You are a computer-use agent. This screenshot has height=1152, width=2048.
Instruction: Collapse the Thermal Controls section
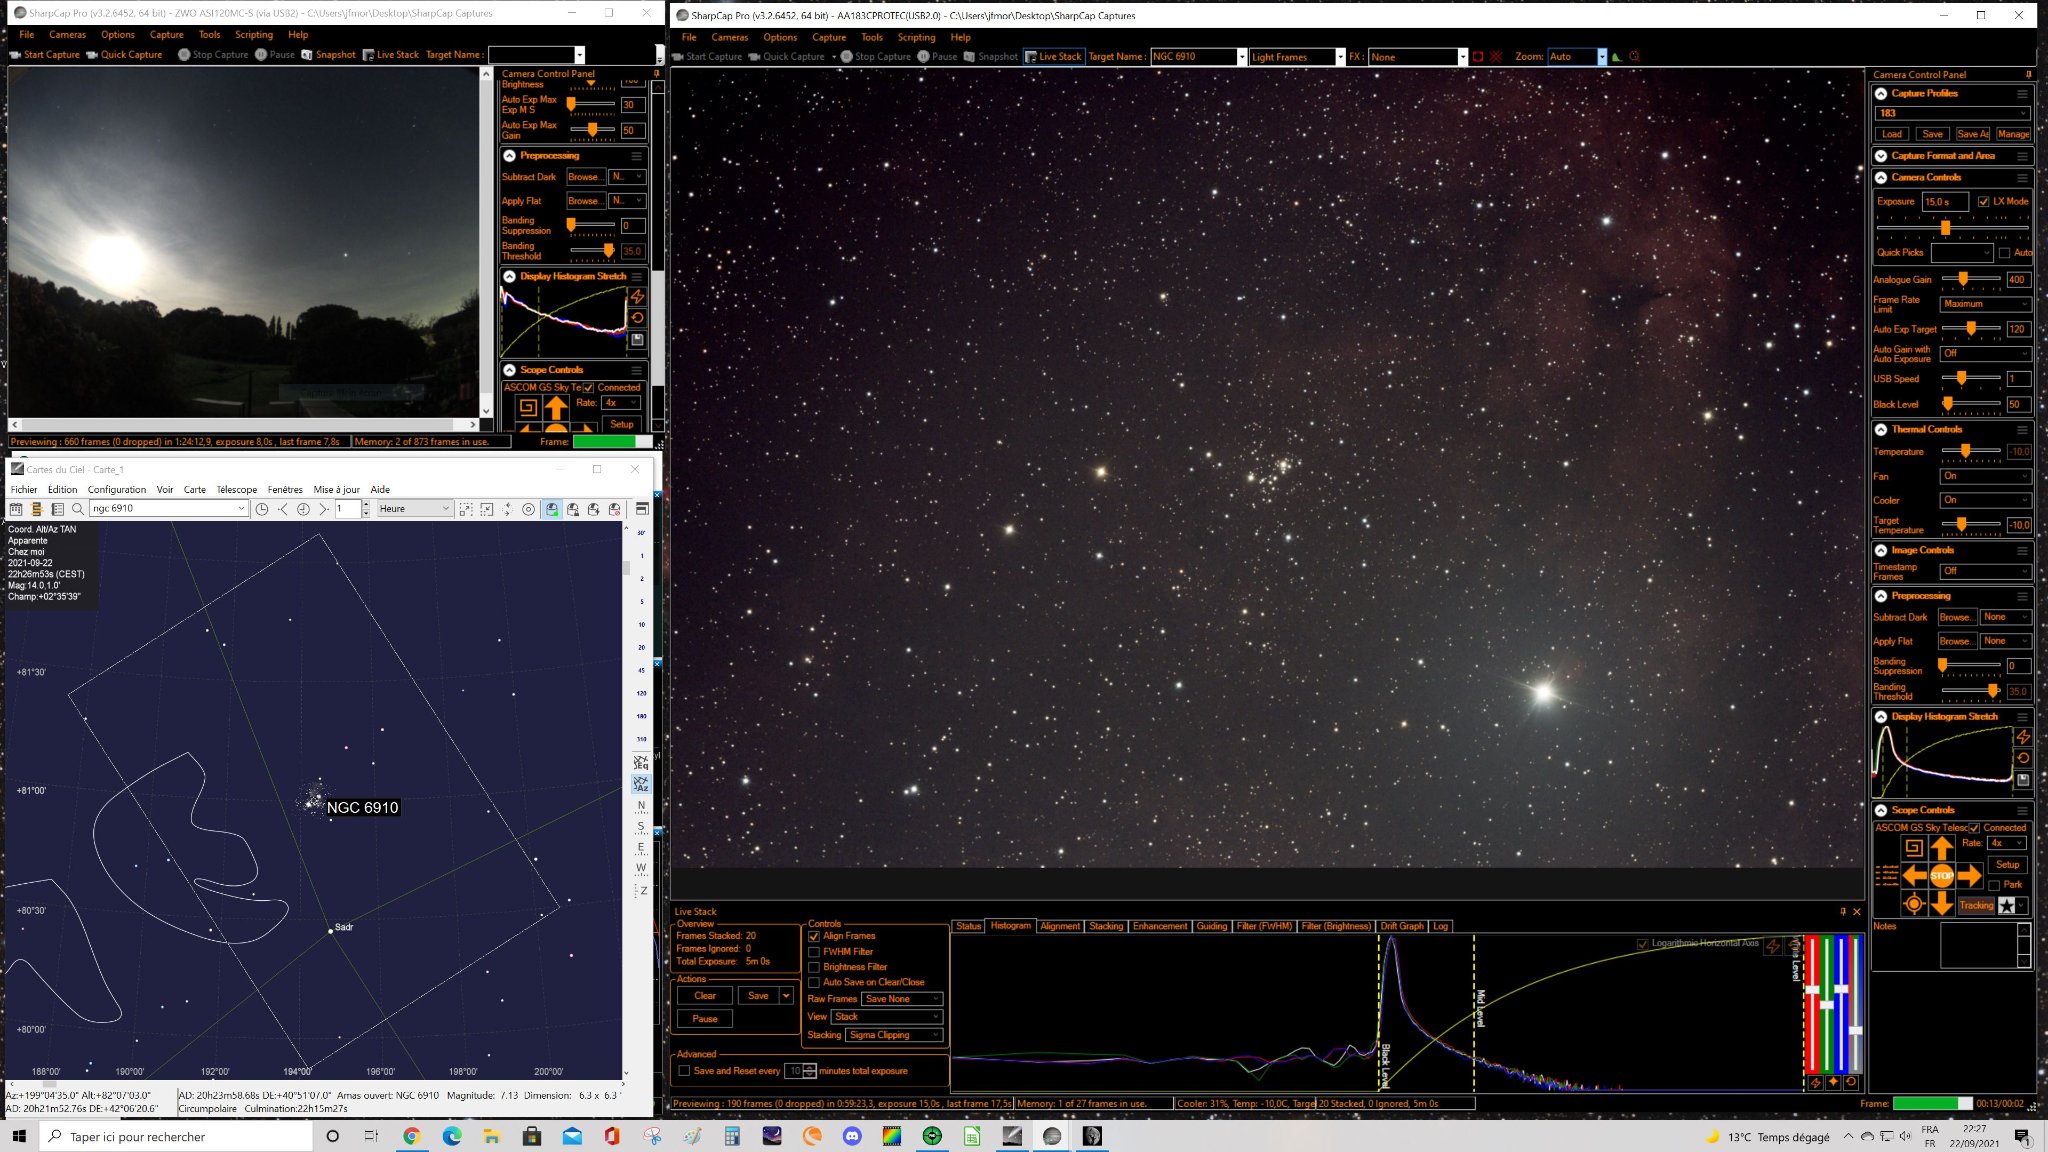[1881, 430]
